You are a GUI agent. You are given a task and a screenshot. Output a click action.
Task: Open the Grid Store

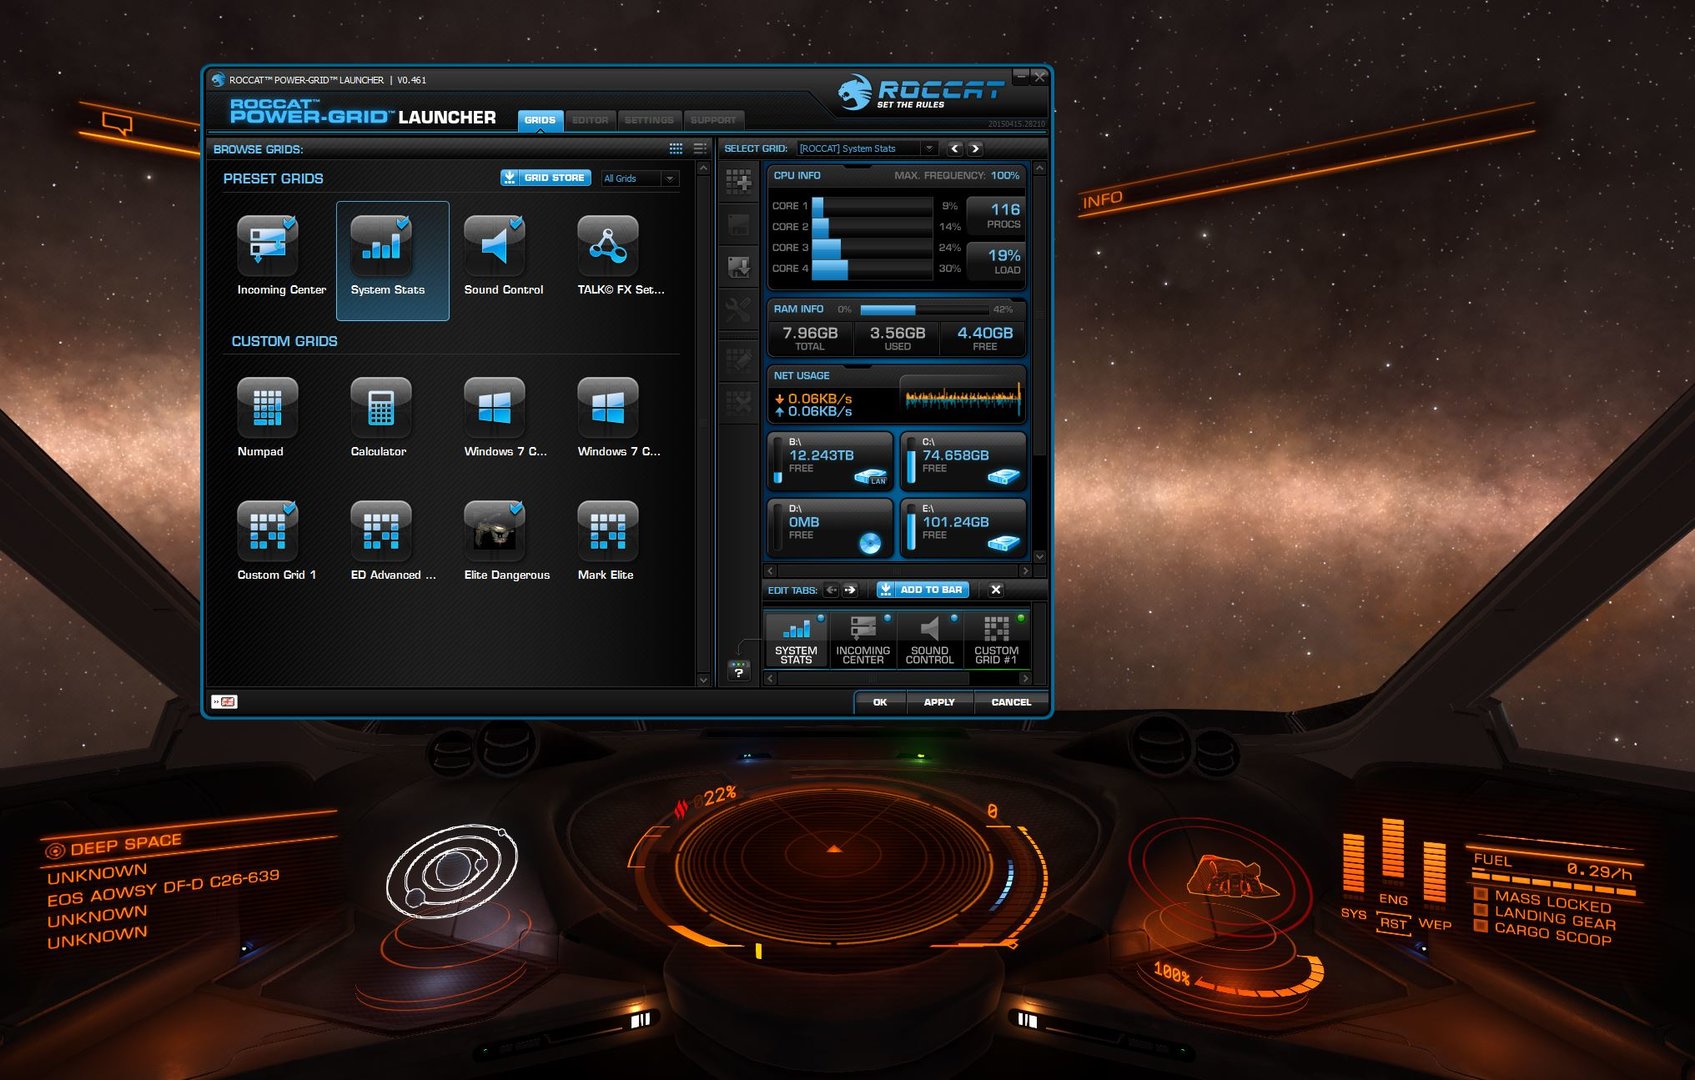[546, 178]
